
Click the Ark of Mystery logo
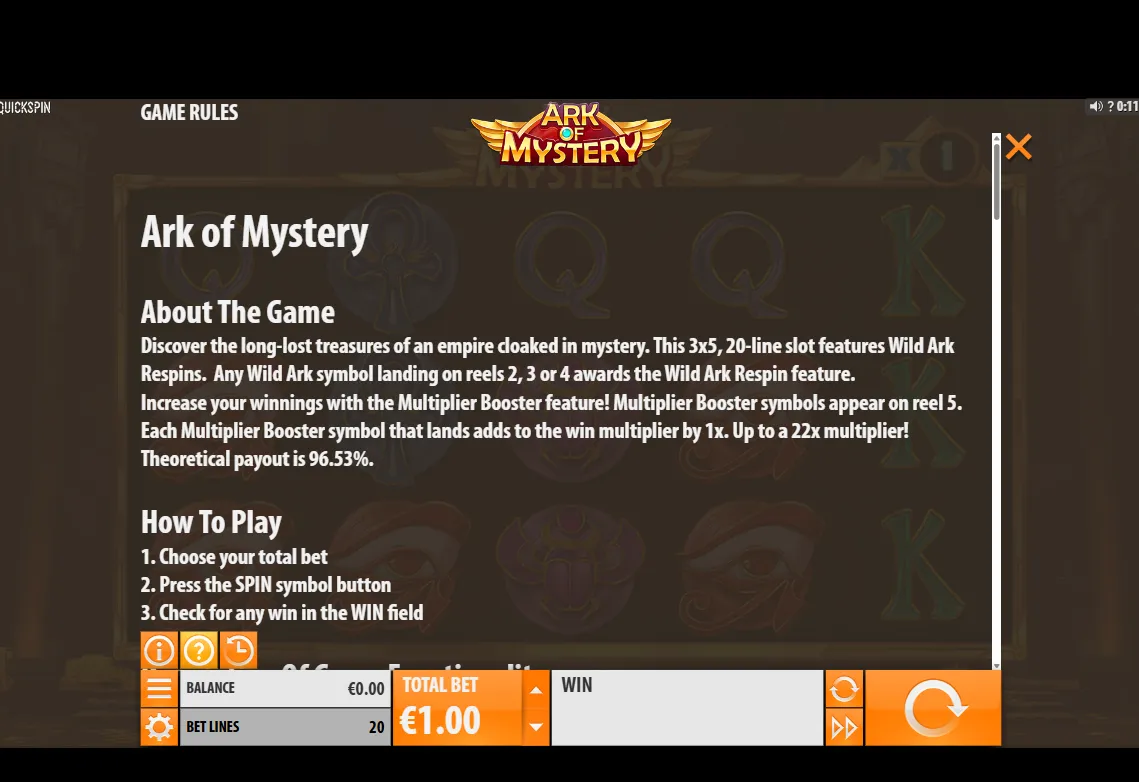click(571, 134)
